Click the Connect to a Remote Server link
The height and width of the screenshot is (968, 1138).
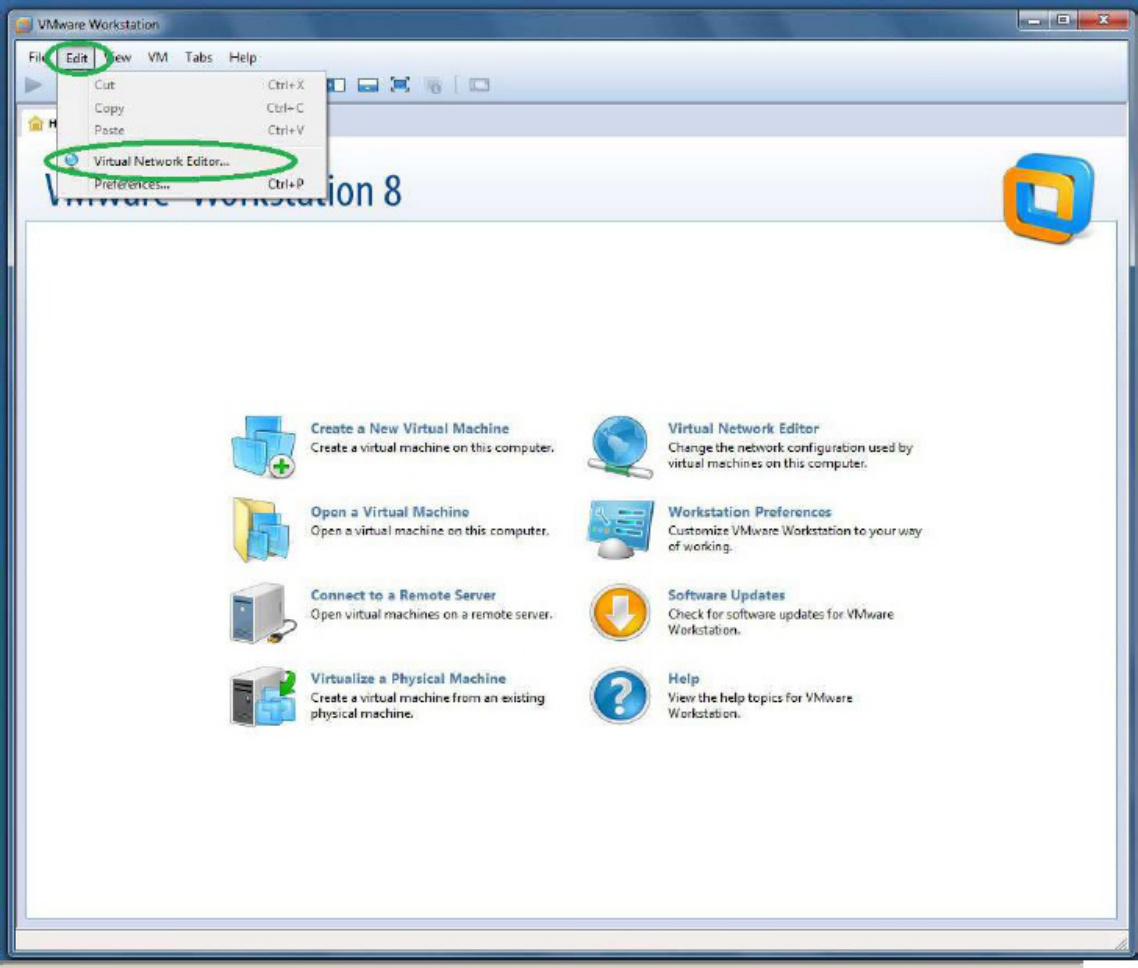[x=403, y=595]
